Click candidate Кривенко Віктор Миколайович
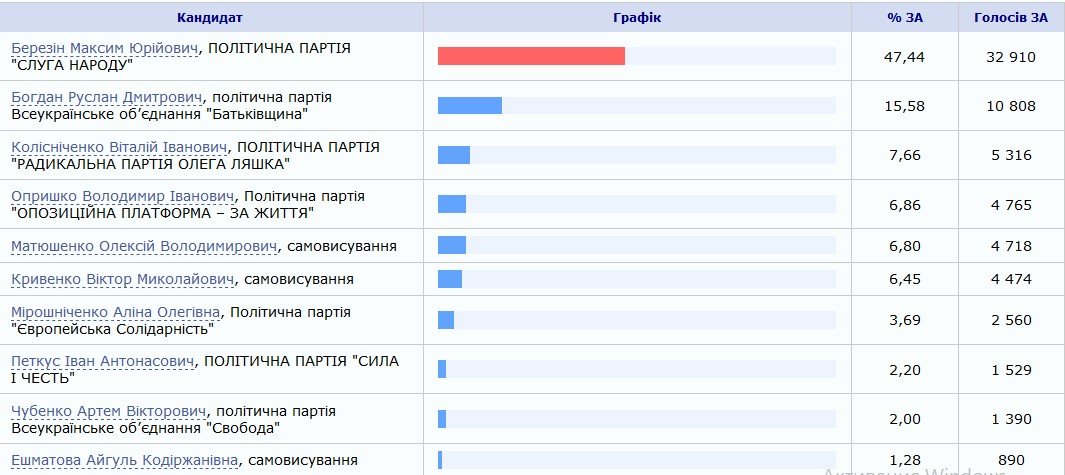1065x475 pixels. pos(123,279)
